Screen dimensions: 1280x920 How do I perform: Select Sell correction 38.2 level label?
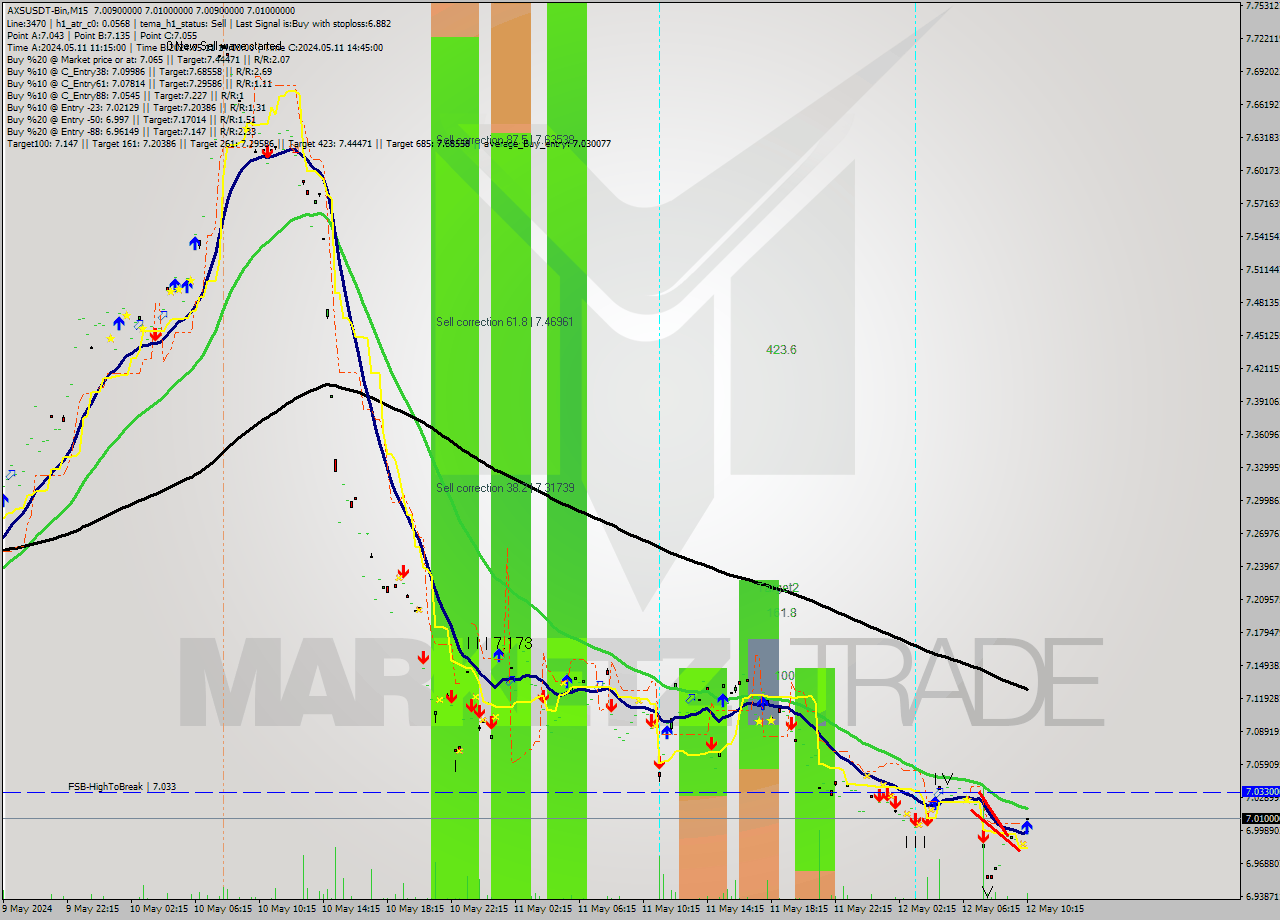pyautogui.click(x=504, y=488)
